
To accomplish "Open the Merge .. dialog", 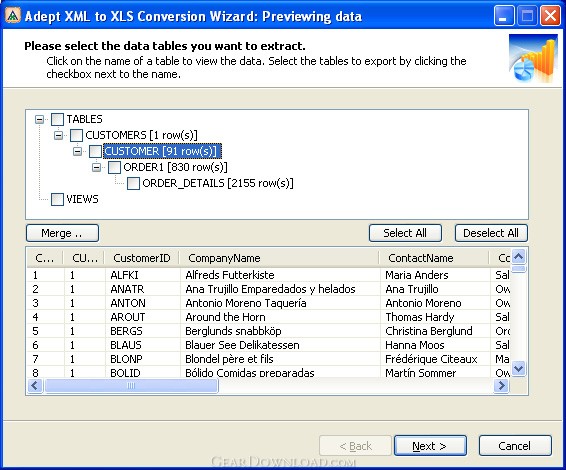I will [x=62, y=233].
